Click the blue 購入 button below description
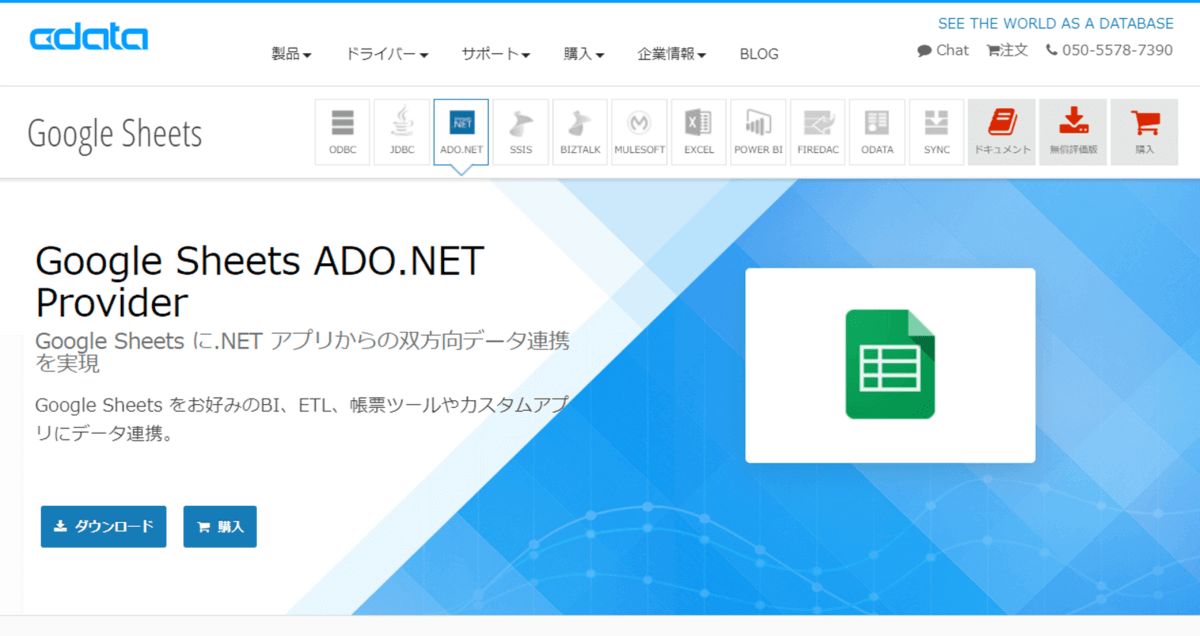This screenshot has width=1200, height=636. tap(220, 527)
